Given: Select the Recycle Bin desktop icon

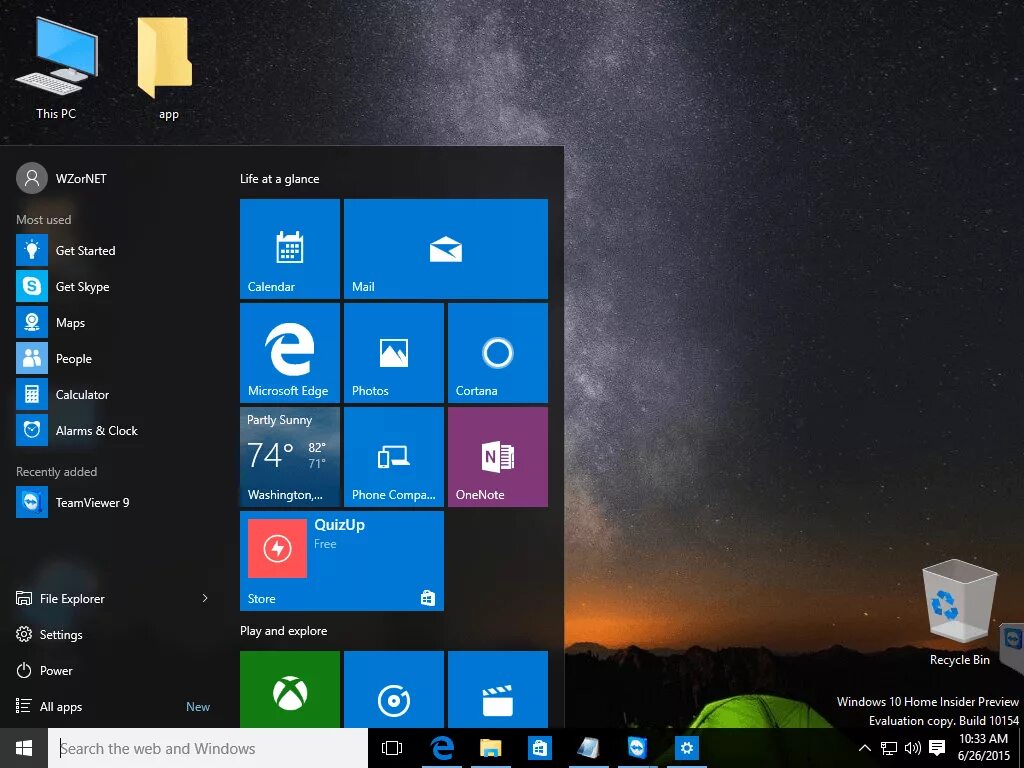Looking at the screenshot, I should [959, 613].
